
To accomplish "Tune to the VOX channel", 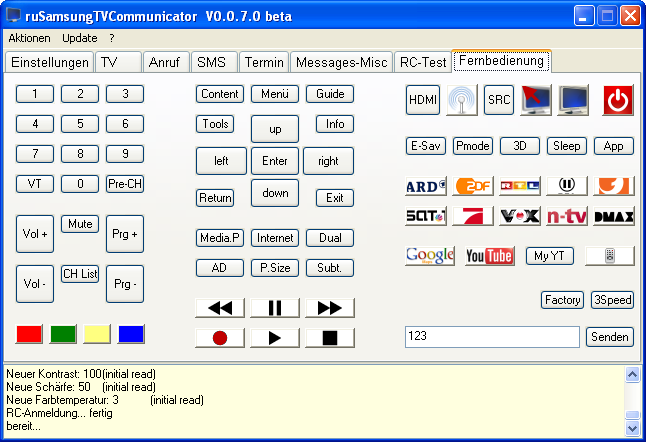I will click(x=520, y=215).
